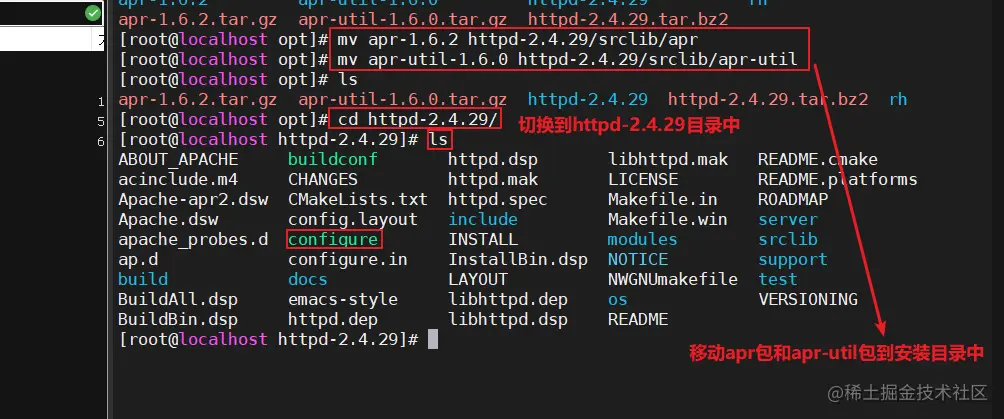Image resolution: width=1004 pixels, height=419 pixels.
Task: Select the ROADMAP file name
Action: (x=793, y=199)
